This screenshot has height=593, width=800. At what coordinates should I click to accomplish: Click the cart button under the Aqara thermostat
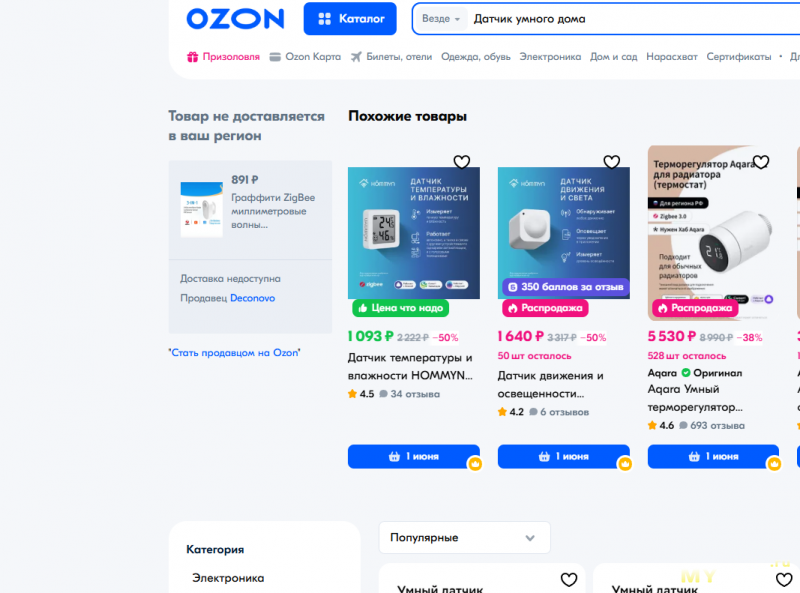713,456
